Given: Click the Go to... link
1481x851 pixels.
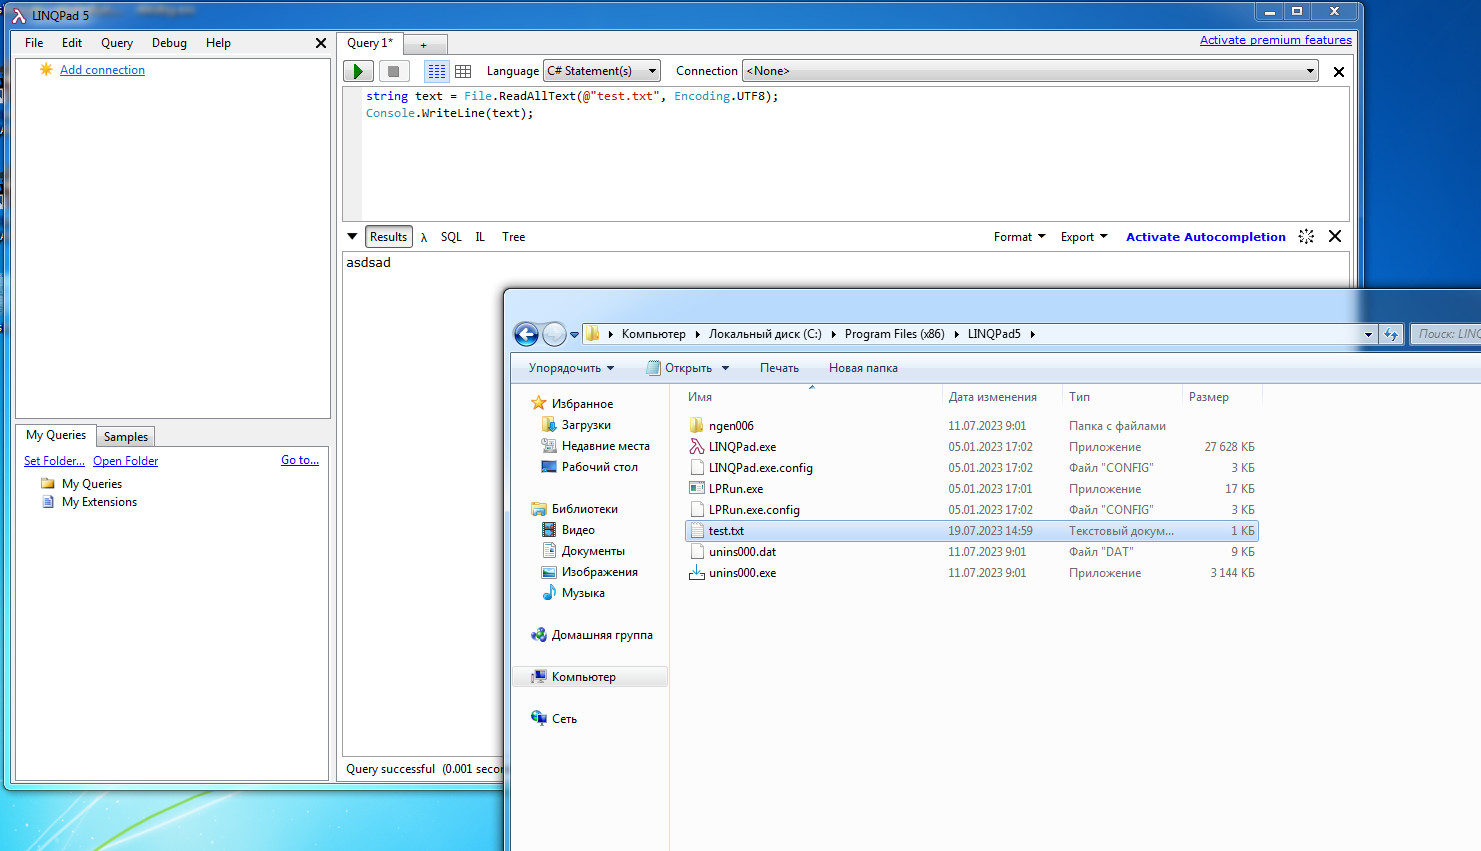Looking at the screenshot, I should [x=300, y=460].
